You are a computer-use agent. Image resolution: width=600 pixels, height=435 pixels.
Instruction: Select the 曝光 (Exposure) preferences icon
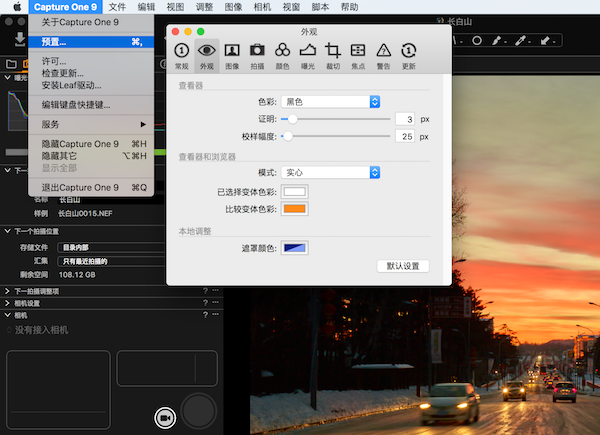[308, 54]
